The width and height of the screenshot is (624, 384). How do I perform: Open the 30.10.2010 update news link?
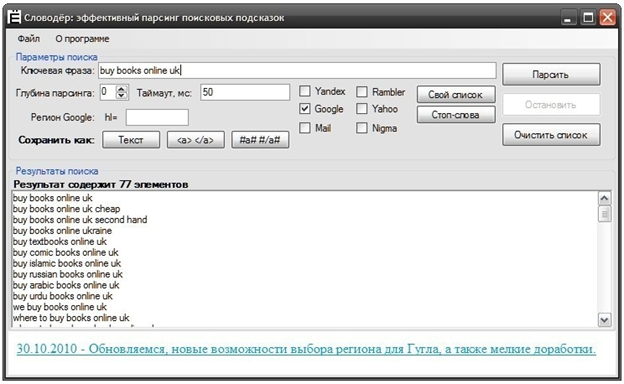click(306, 349)
